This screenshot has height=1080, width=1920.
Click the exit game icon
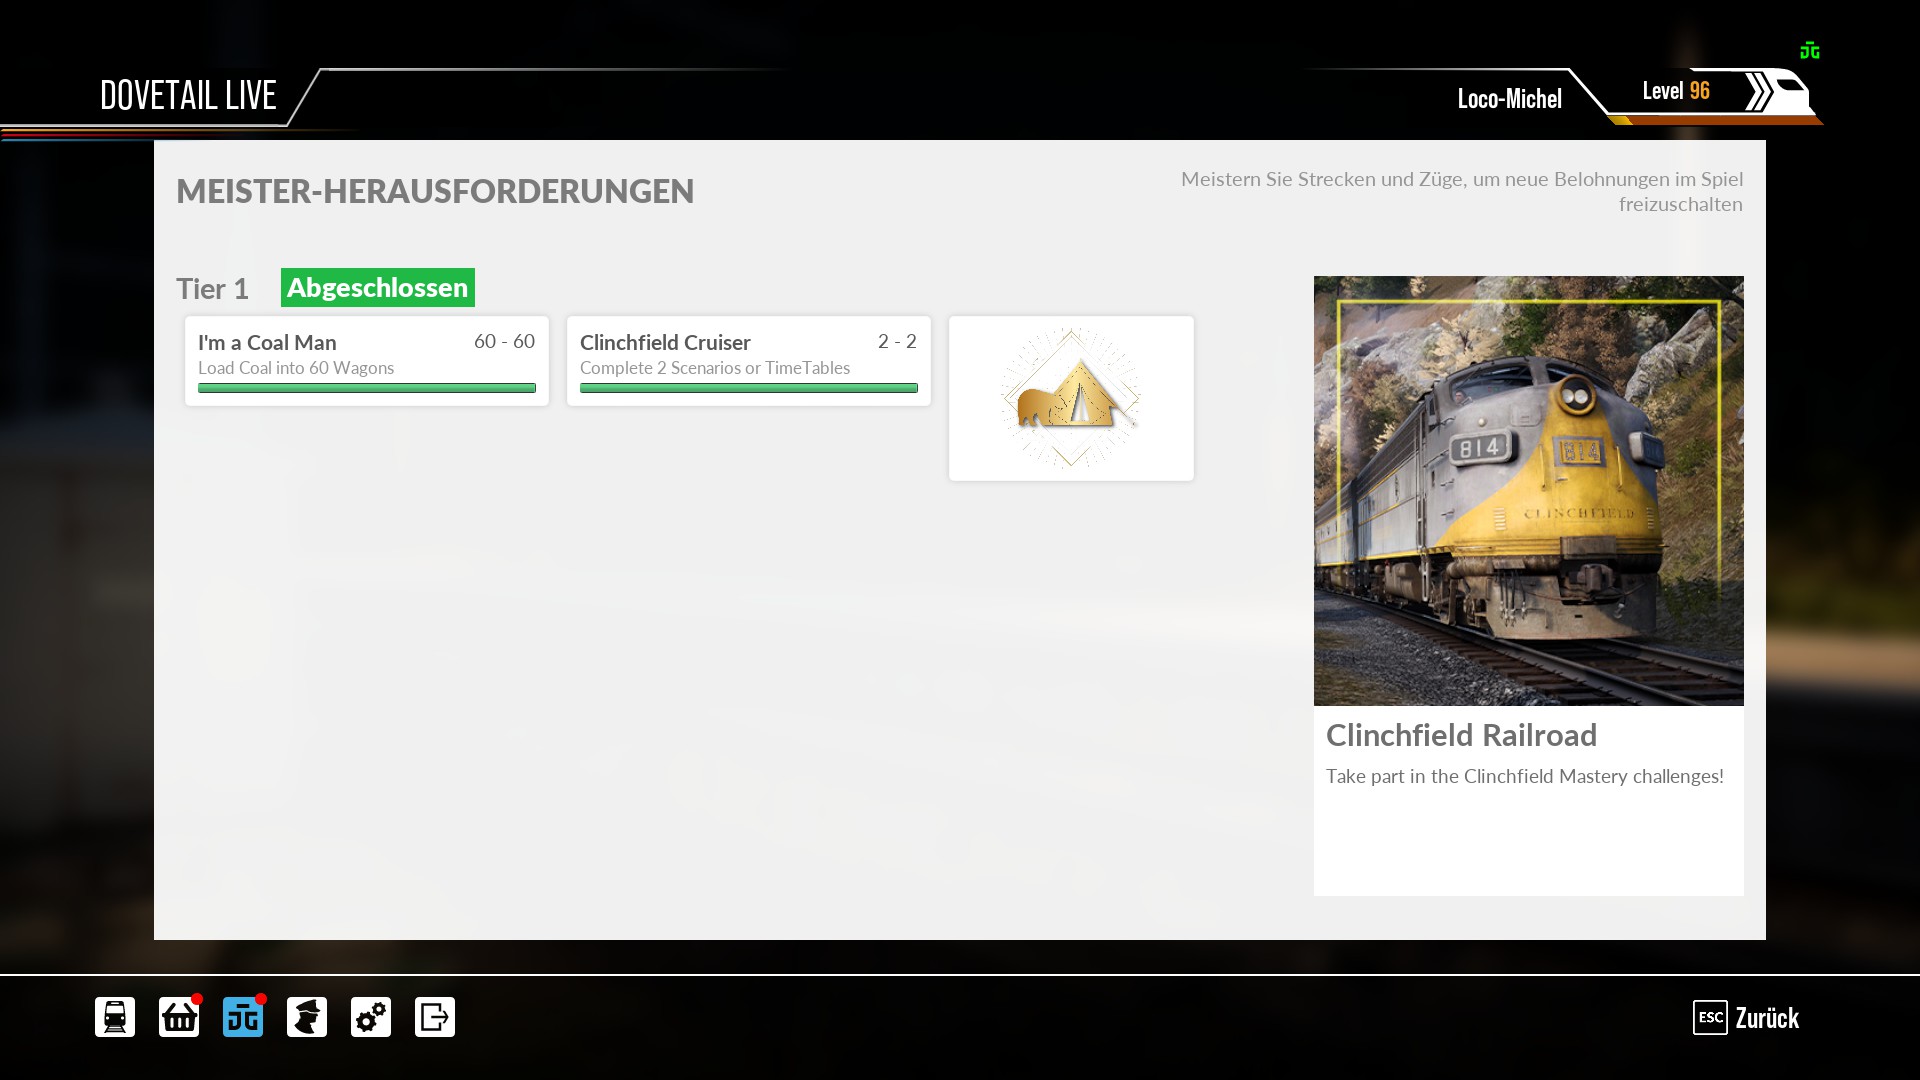435,1017
